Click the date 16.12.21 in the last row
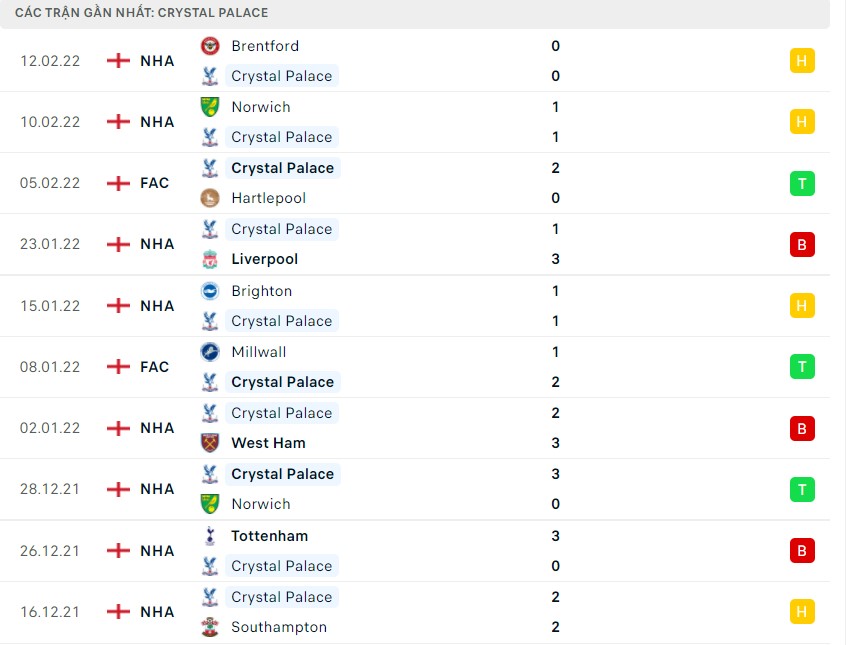This screenshot has height=645, width=846. pos(51,611)
